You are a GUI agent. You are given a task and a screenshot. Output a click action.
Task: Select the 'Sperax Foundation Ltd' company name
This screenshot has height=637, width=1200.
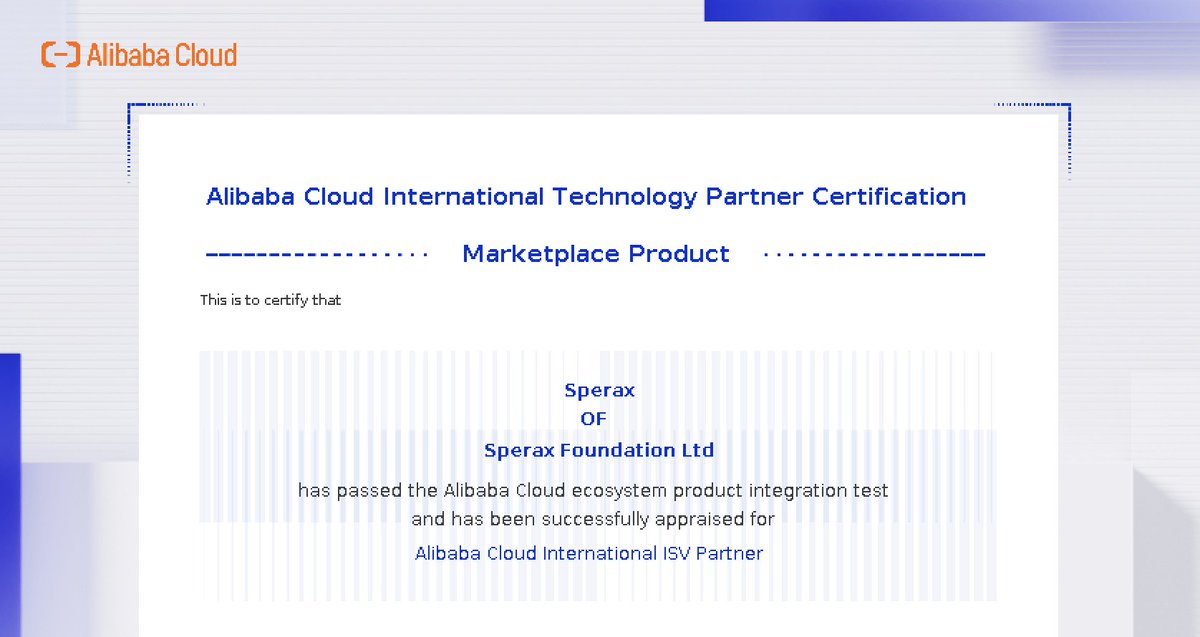(599, 450)
